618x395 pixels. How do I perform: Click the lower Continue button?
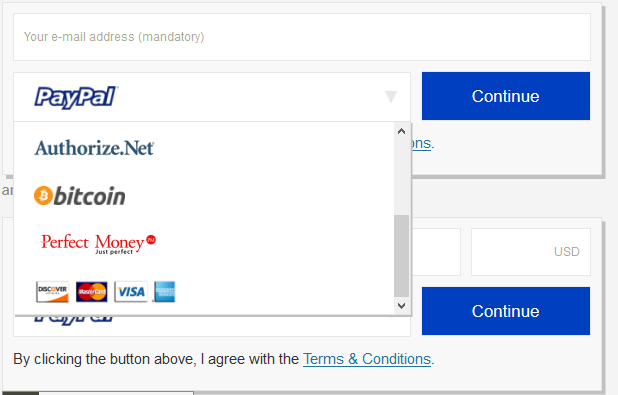[506, 311]
